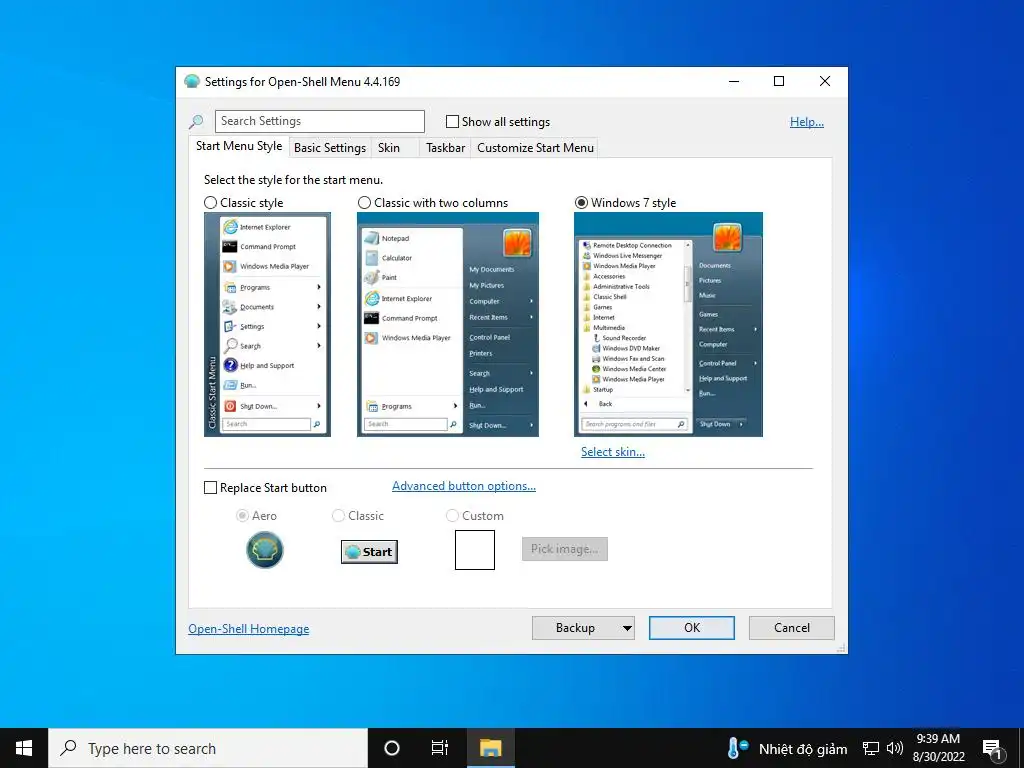Open the Backup dropdown arrow
The width and height of the screenshot is (1024, 768).
(x=627, y=628)
